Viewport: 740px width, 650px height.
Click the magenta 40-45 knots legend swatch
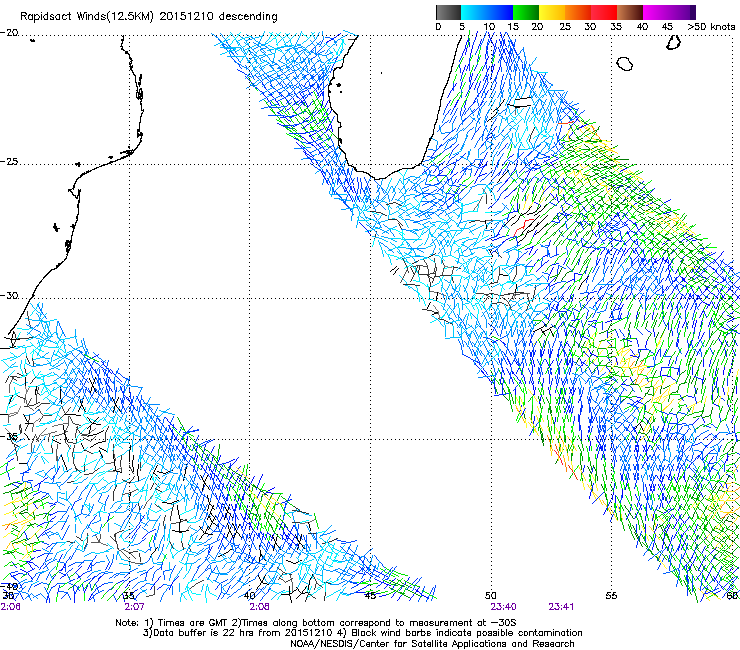pyautogui.click(x=656, y=12)
